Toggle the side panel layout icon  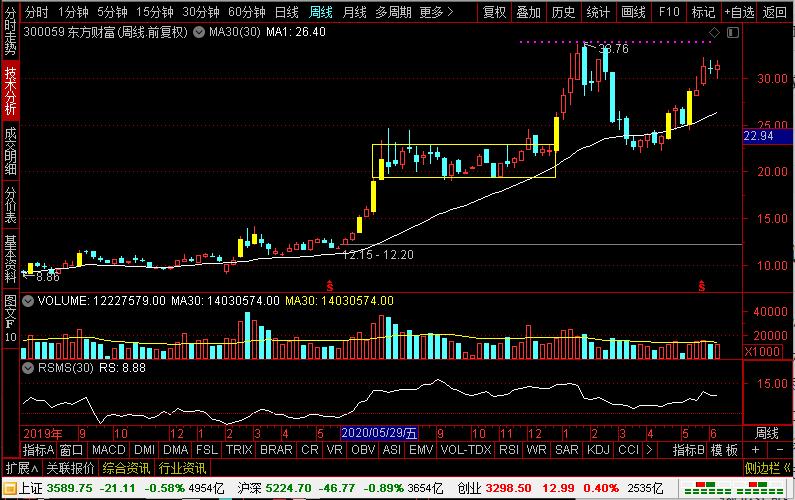point(733,33)
